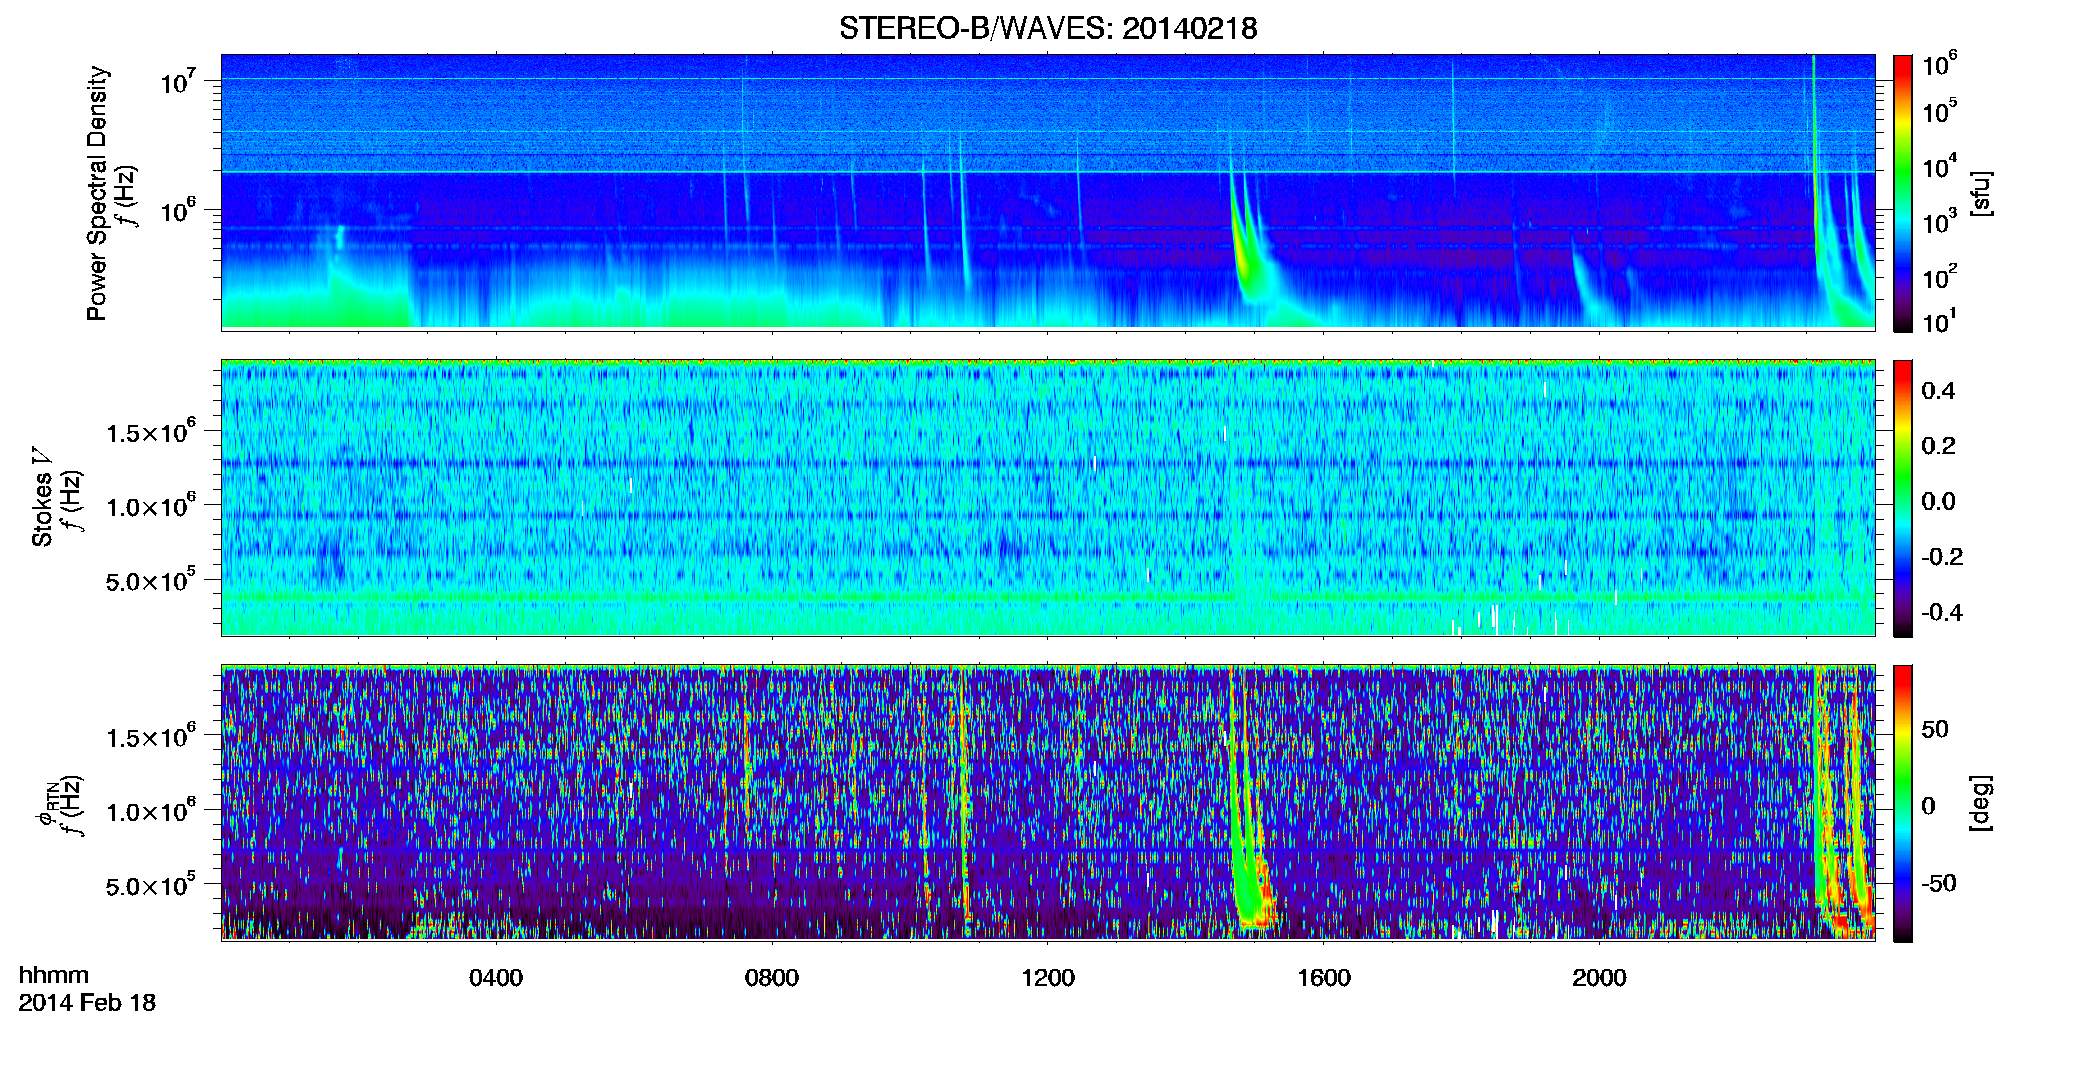This screenshot has height=1080, width=2096.
Task: Click the -0.4 label on Stokes colorbar
Action: [1942, 612]
